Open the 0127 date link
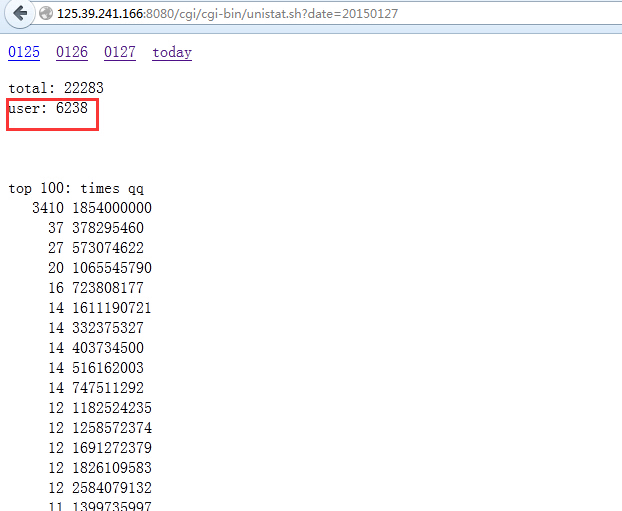 tap(120, 52)
